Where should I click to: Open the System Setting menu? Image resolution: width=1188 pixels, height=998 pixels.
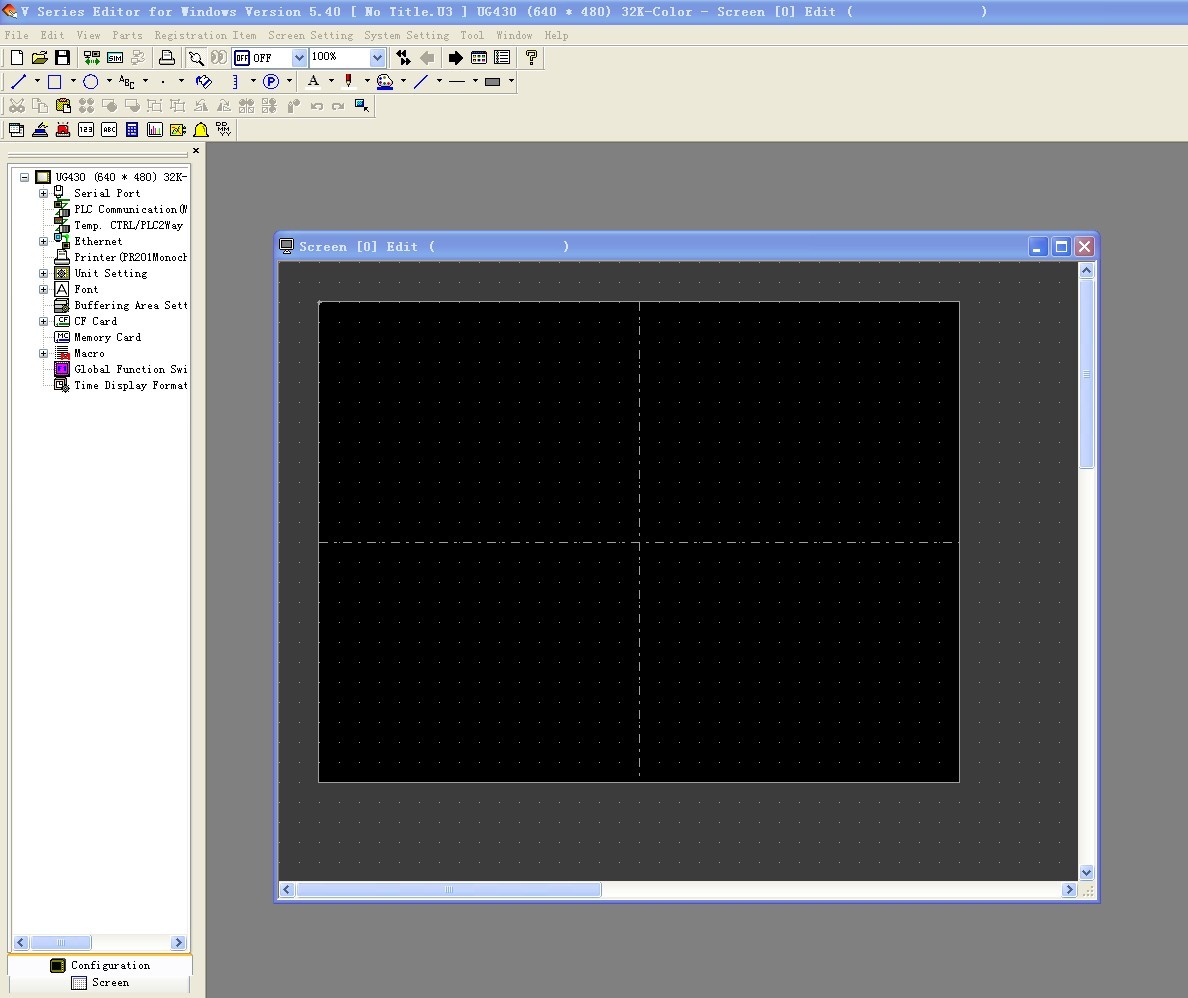tap(406, 35)
